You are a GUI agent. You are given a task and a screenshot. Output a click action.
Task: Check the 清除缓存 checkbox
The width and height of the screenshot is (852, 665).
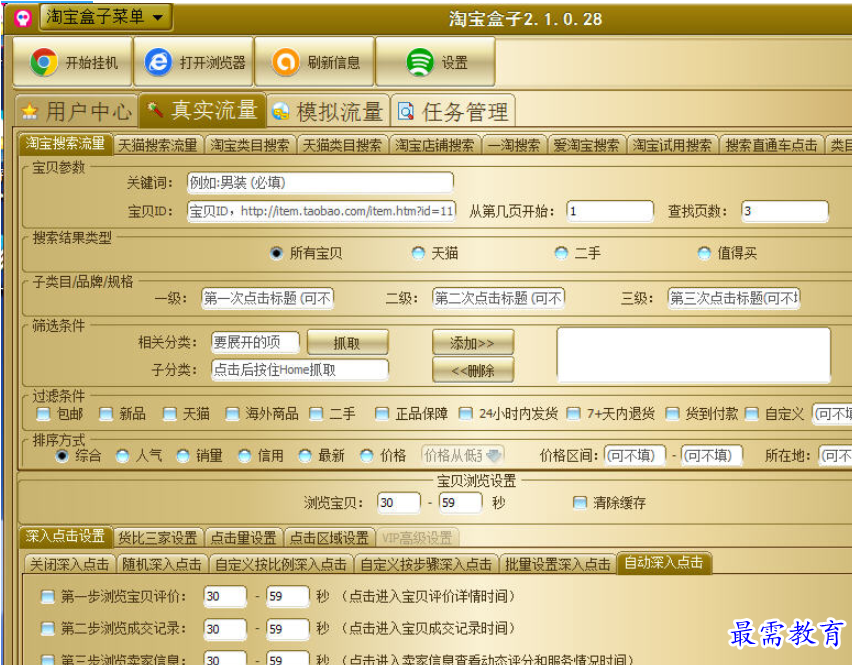click(580, 503)
